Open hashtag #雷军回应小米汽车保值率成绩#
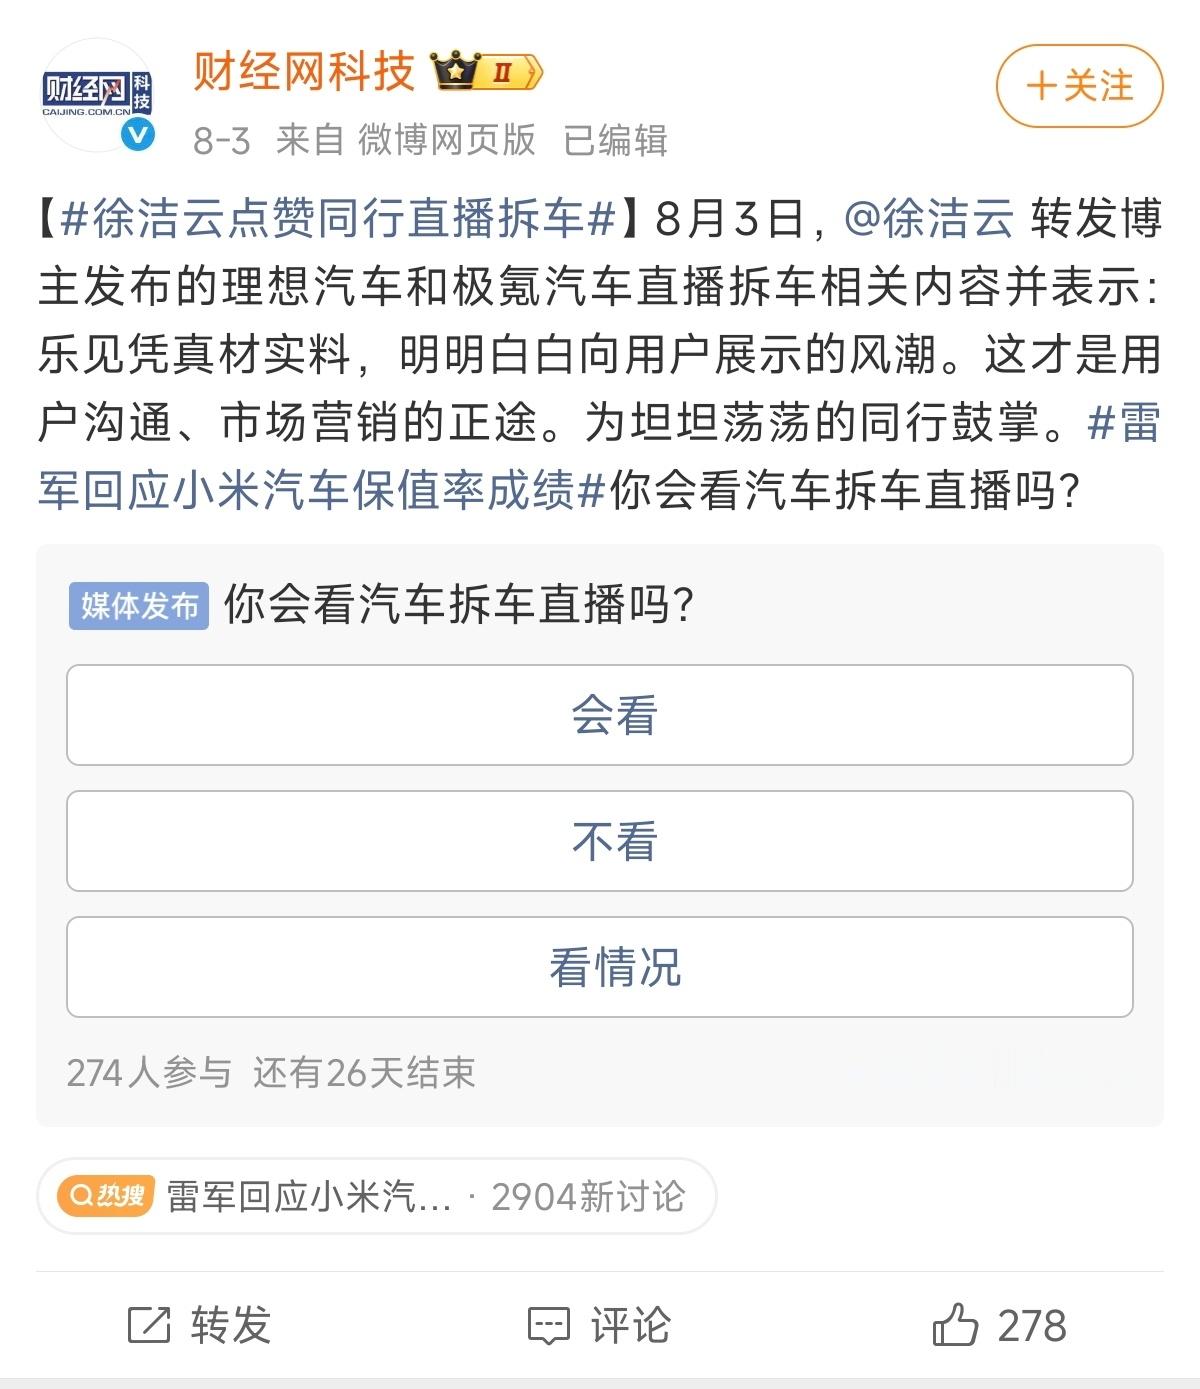 pyautogui.click(x=600, y=456)
